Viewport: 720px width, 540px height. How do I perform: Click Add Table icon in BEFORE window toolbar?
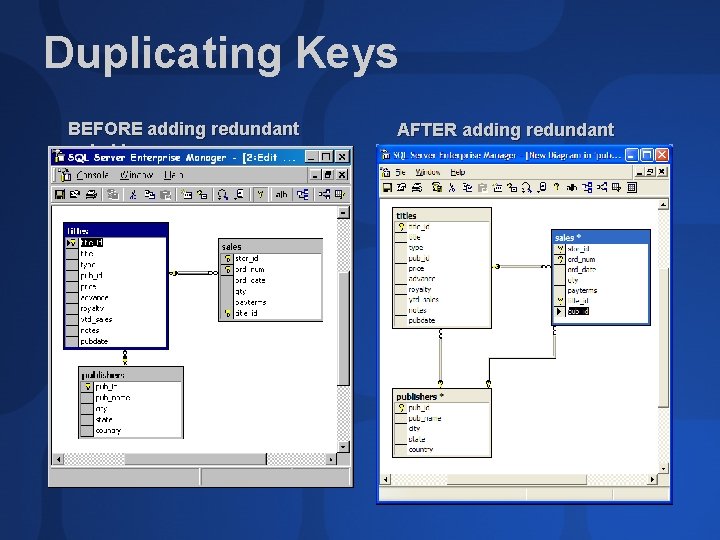point(202,195)
